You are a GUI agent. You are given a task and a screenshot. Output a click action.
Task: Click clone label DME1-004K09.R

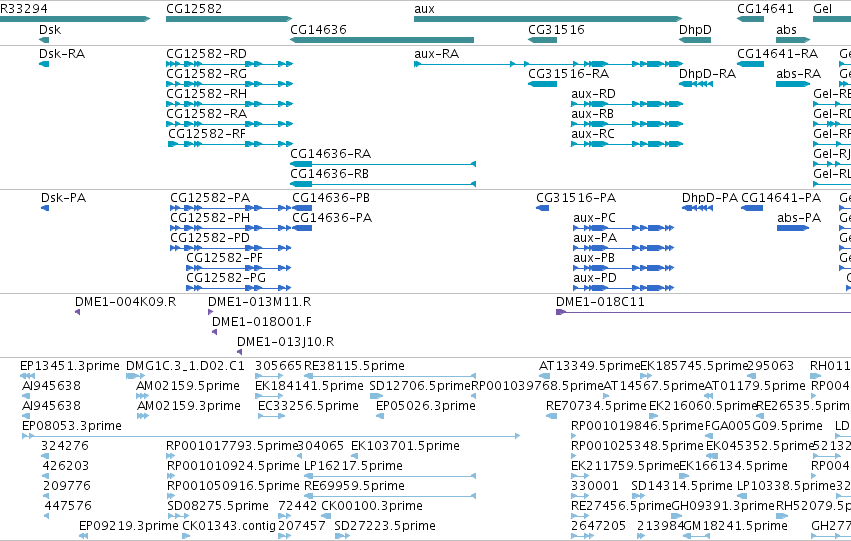125,302
